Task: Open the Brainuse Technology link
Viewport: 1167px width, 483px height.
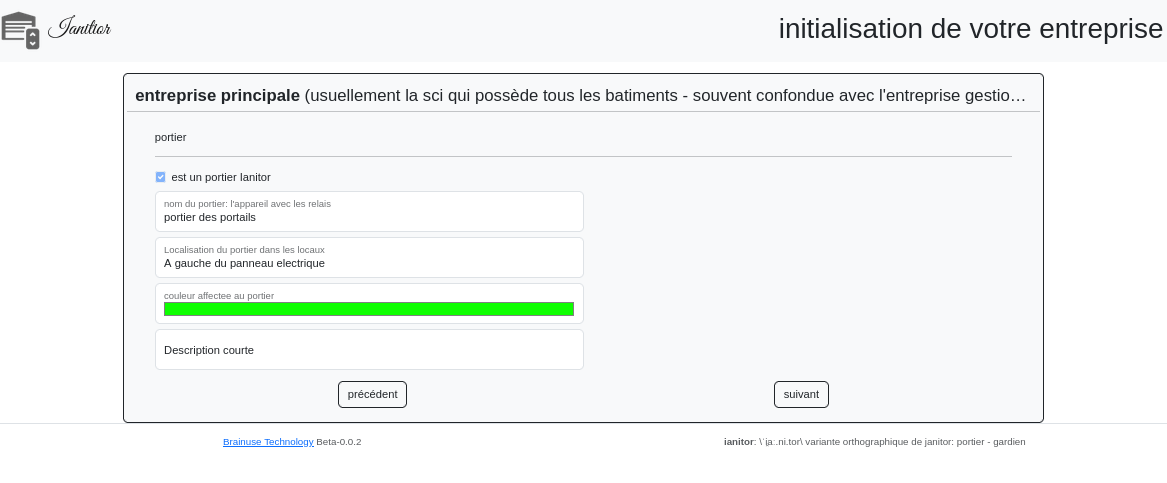Action: (x=268, y=442)
